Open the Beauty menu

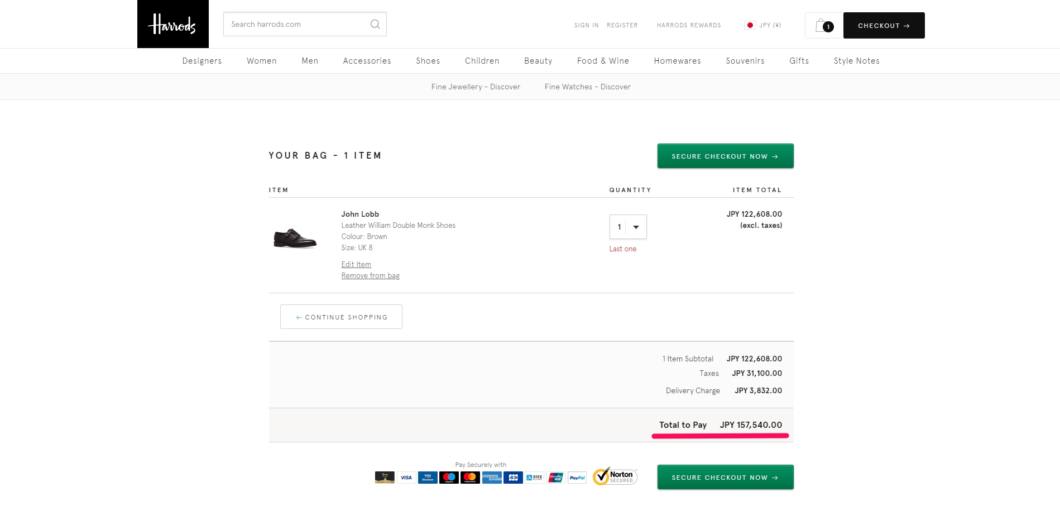pos(538,61)
